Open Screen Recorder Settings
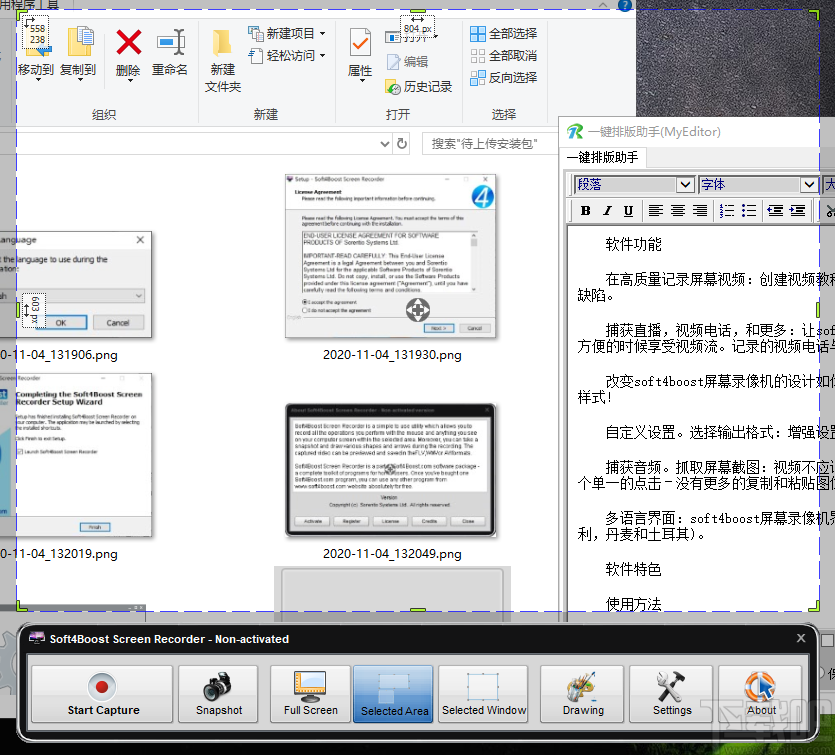Viewport: 835px width, 755px height. 670,694
